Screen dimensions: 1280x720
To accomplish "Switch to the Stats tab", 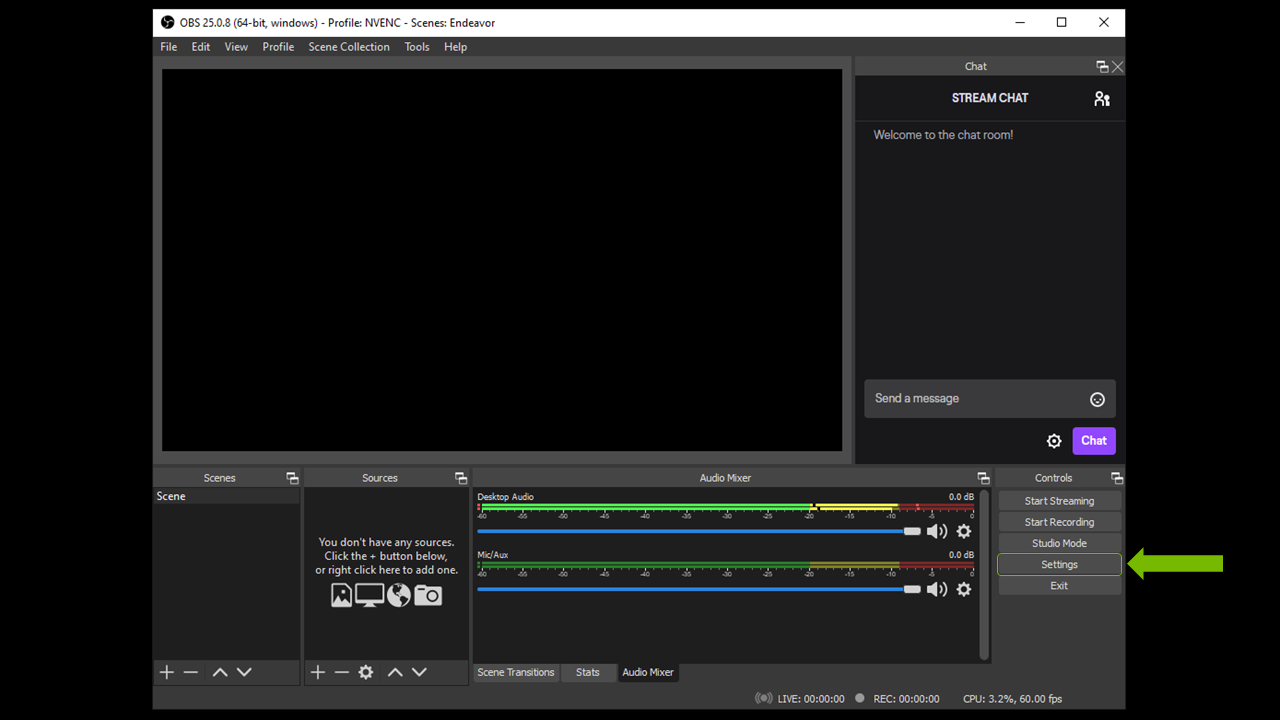I will tap(588, 672).
